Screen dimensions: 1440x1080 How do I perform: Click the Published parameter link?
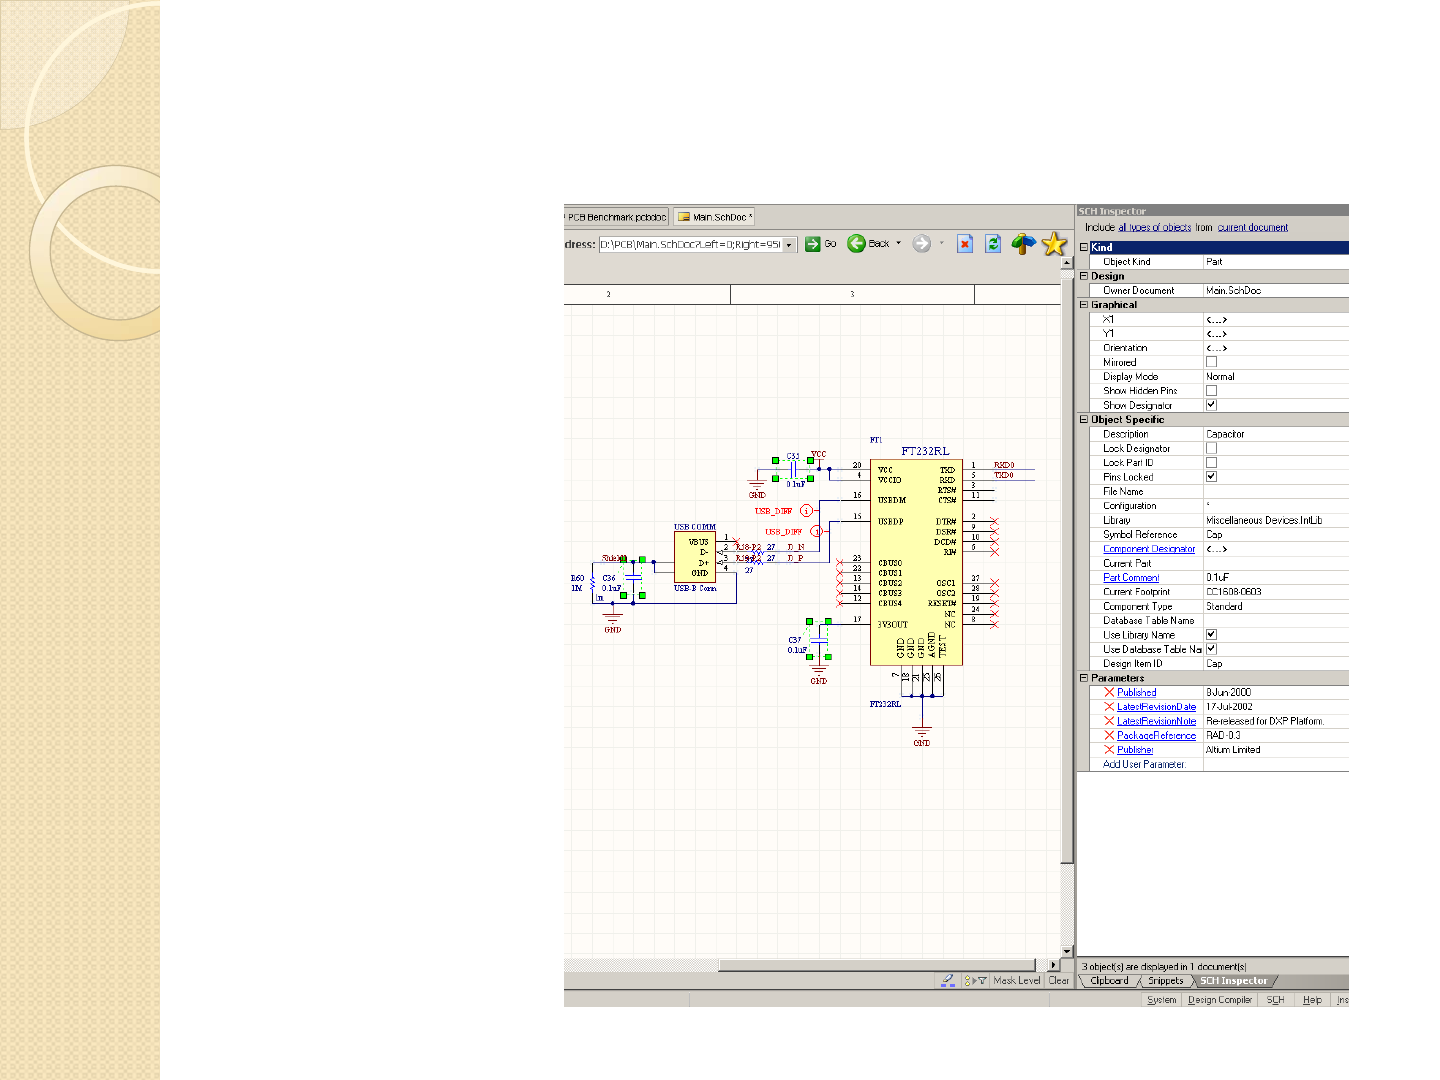[x=1137, y=692]
